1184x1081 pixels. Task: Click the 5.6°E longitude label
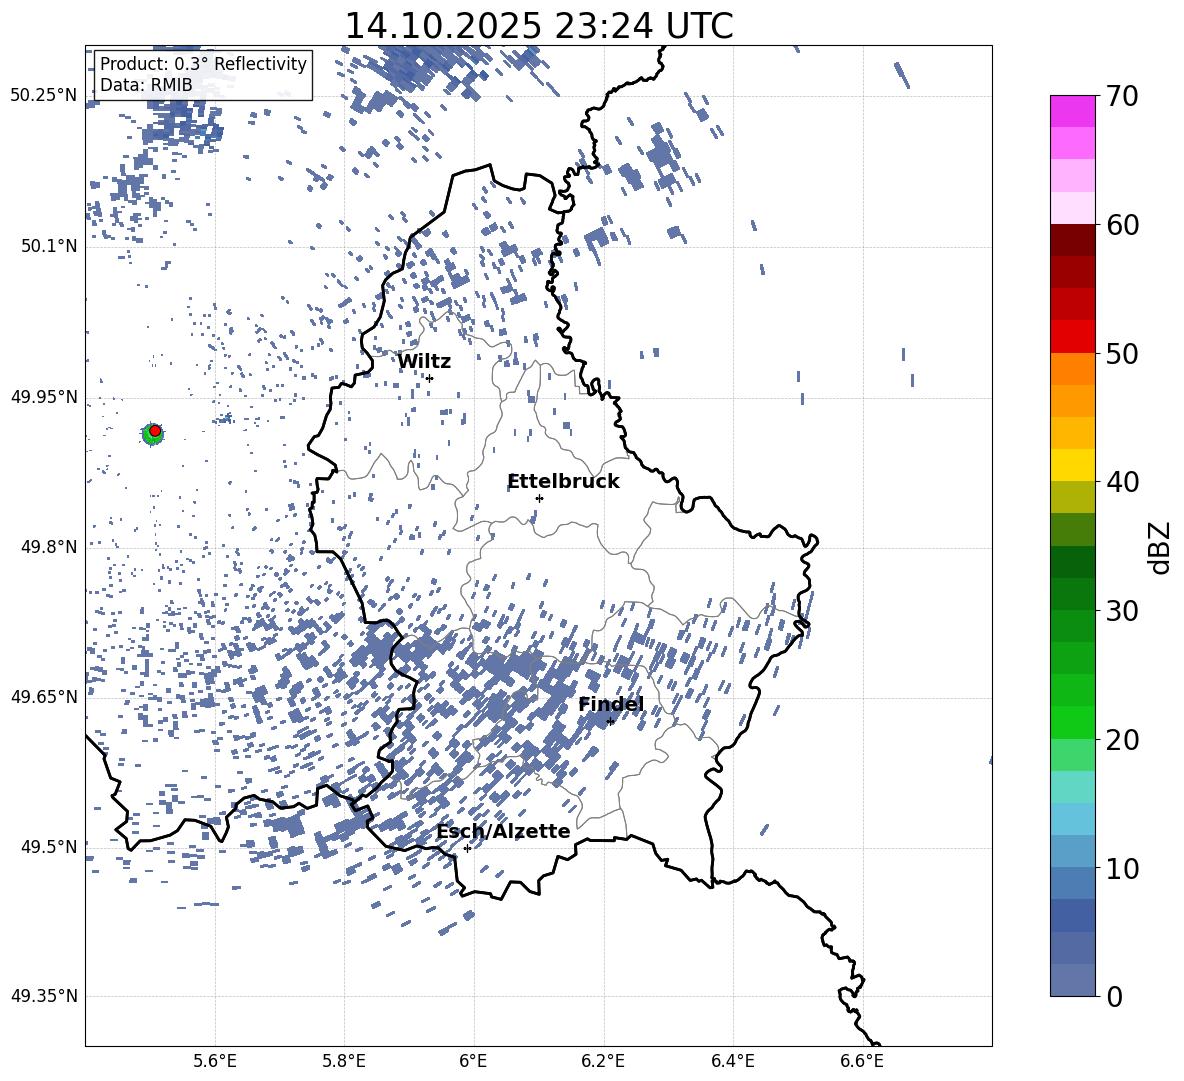pos(215,1061)
